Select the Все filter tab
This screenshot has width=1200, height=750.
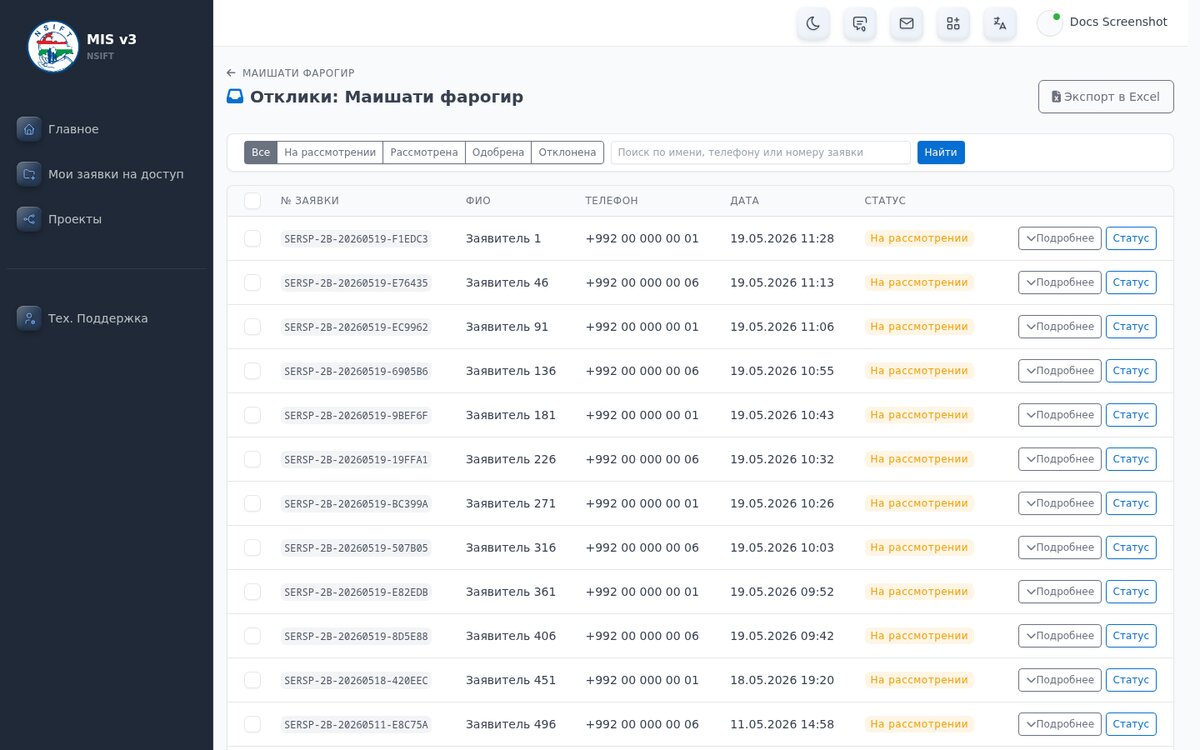coord(261,153)
